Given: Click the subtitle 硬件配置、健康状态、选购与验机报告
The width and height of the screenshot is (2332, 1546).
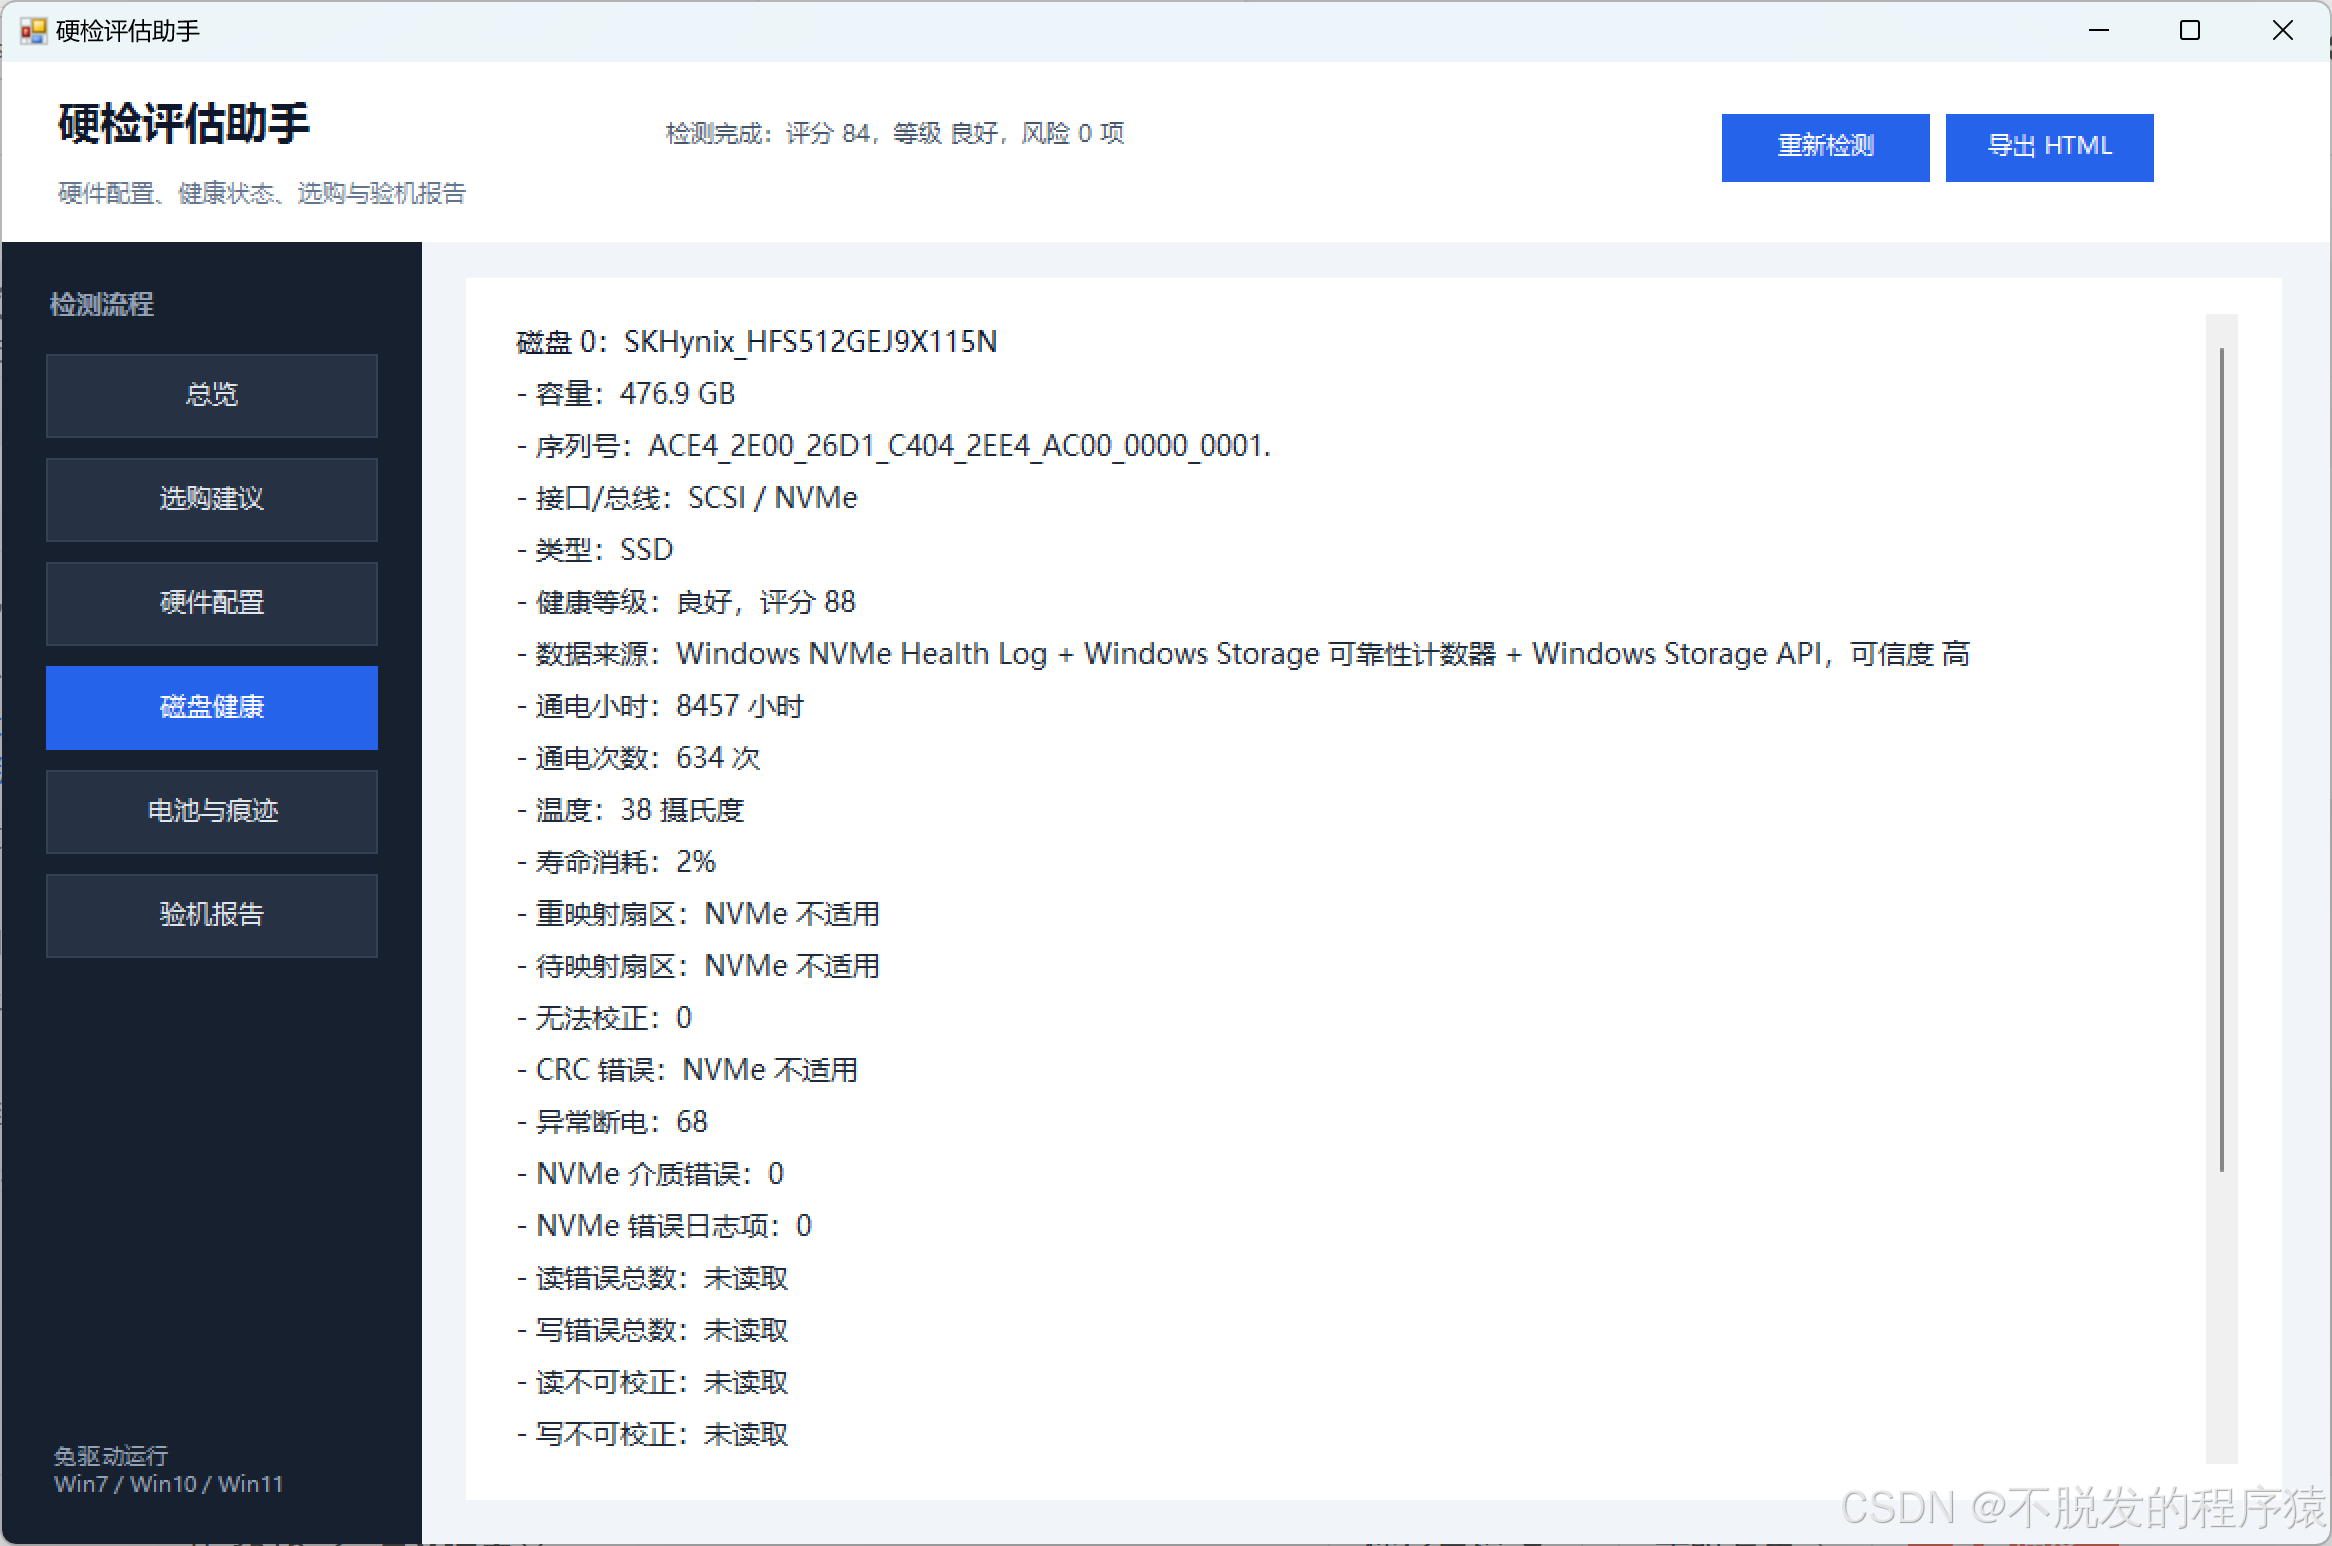Looking at the screenshot, I should pos(262,193).
